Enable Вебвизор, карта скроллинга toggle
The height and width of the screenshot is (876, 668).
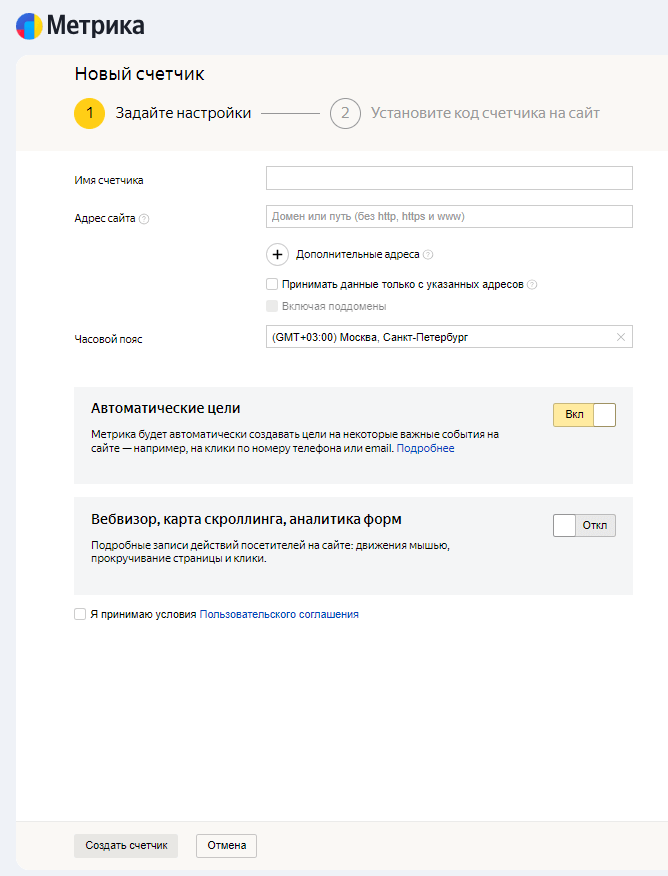click(x=584, y=525)
